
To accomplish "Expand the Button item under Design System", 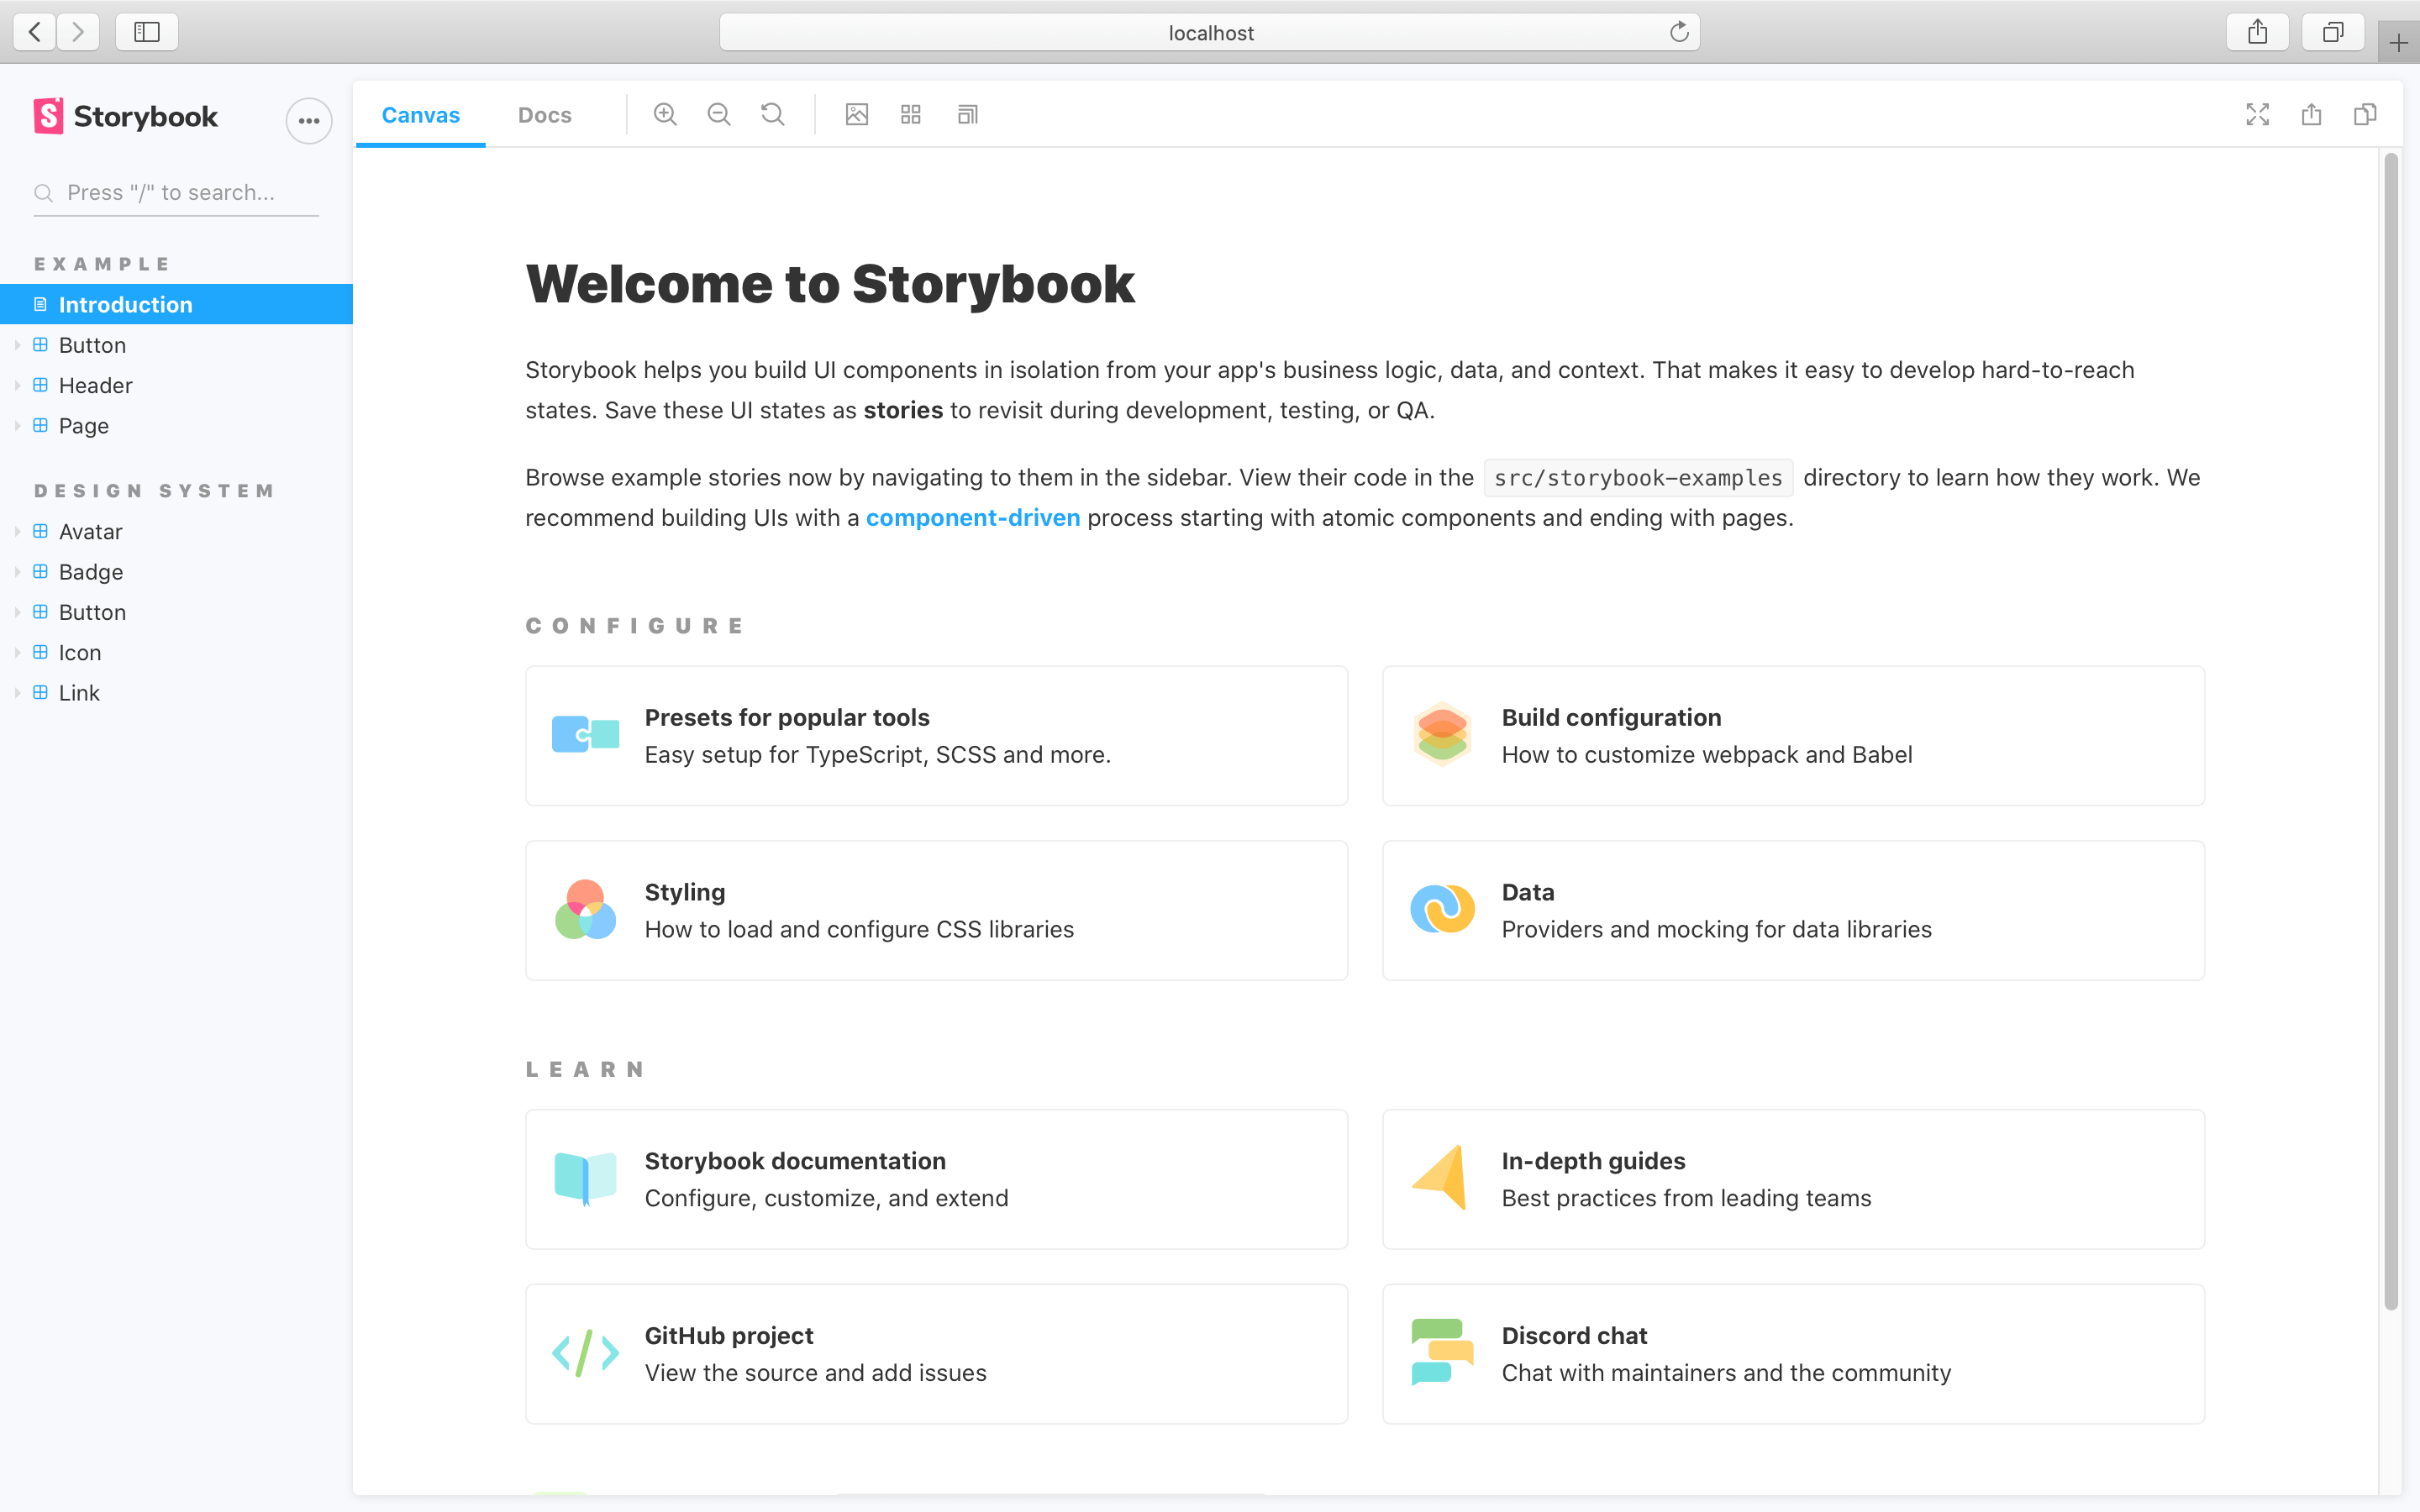I will coord(176,612).
